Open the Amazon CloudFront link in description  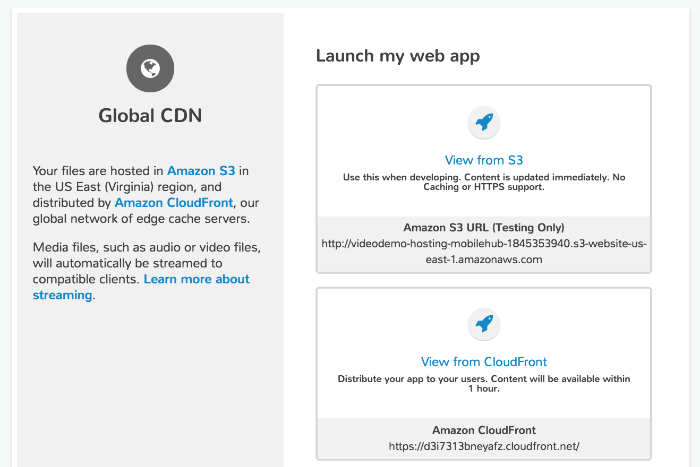click(174, 203)
